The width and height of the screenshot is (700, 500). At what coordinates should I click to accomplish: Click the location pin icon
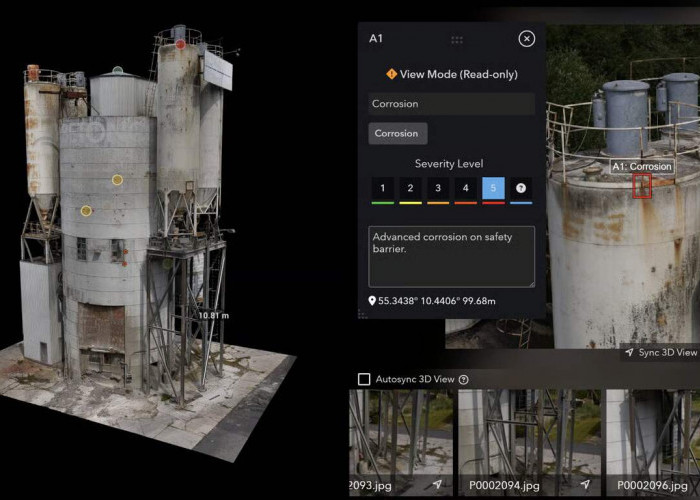coord(372,301)
